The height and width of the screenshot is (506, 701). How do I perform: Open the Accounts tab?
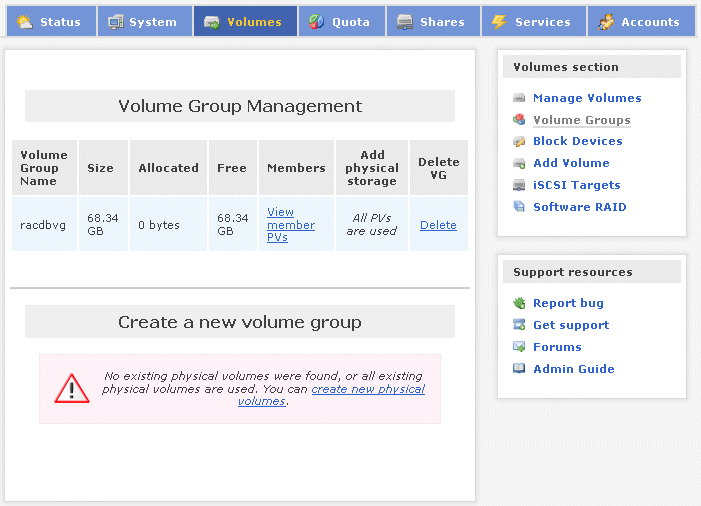coord(639,22)
